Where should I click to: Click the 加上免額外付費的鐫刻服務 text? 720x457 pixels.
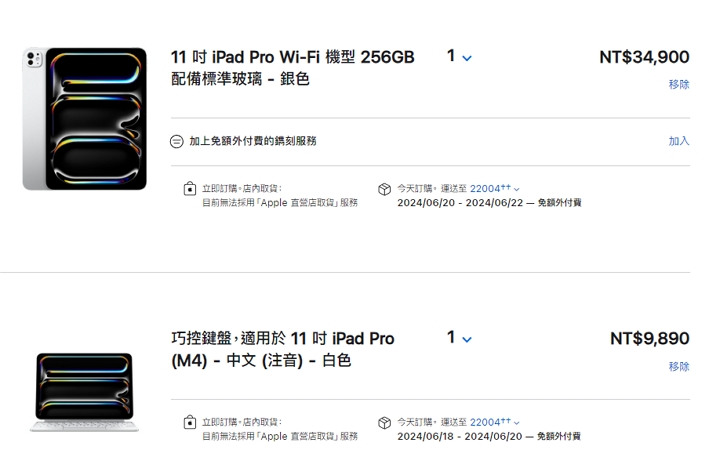(x=253, y=142)
